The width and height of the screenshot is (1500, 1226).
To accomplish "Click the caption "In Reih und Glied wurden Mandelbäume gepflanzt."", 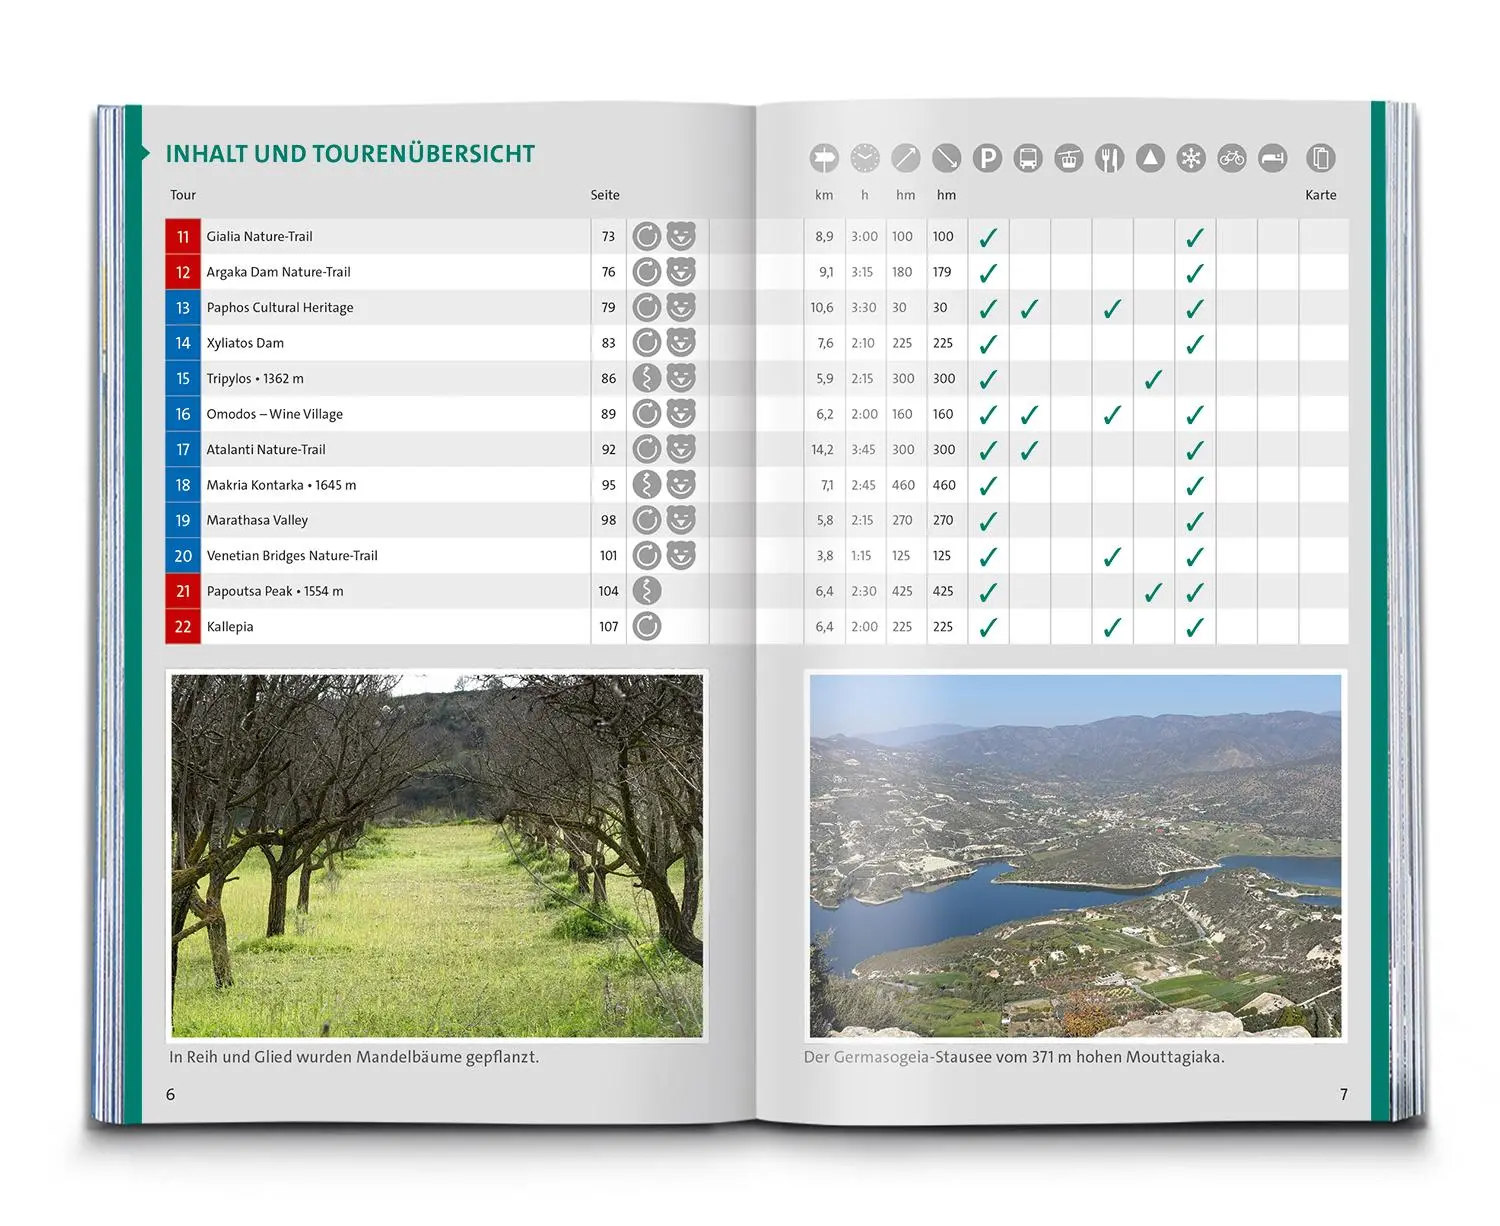I will (354, 1057).
